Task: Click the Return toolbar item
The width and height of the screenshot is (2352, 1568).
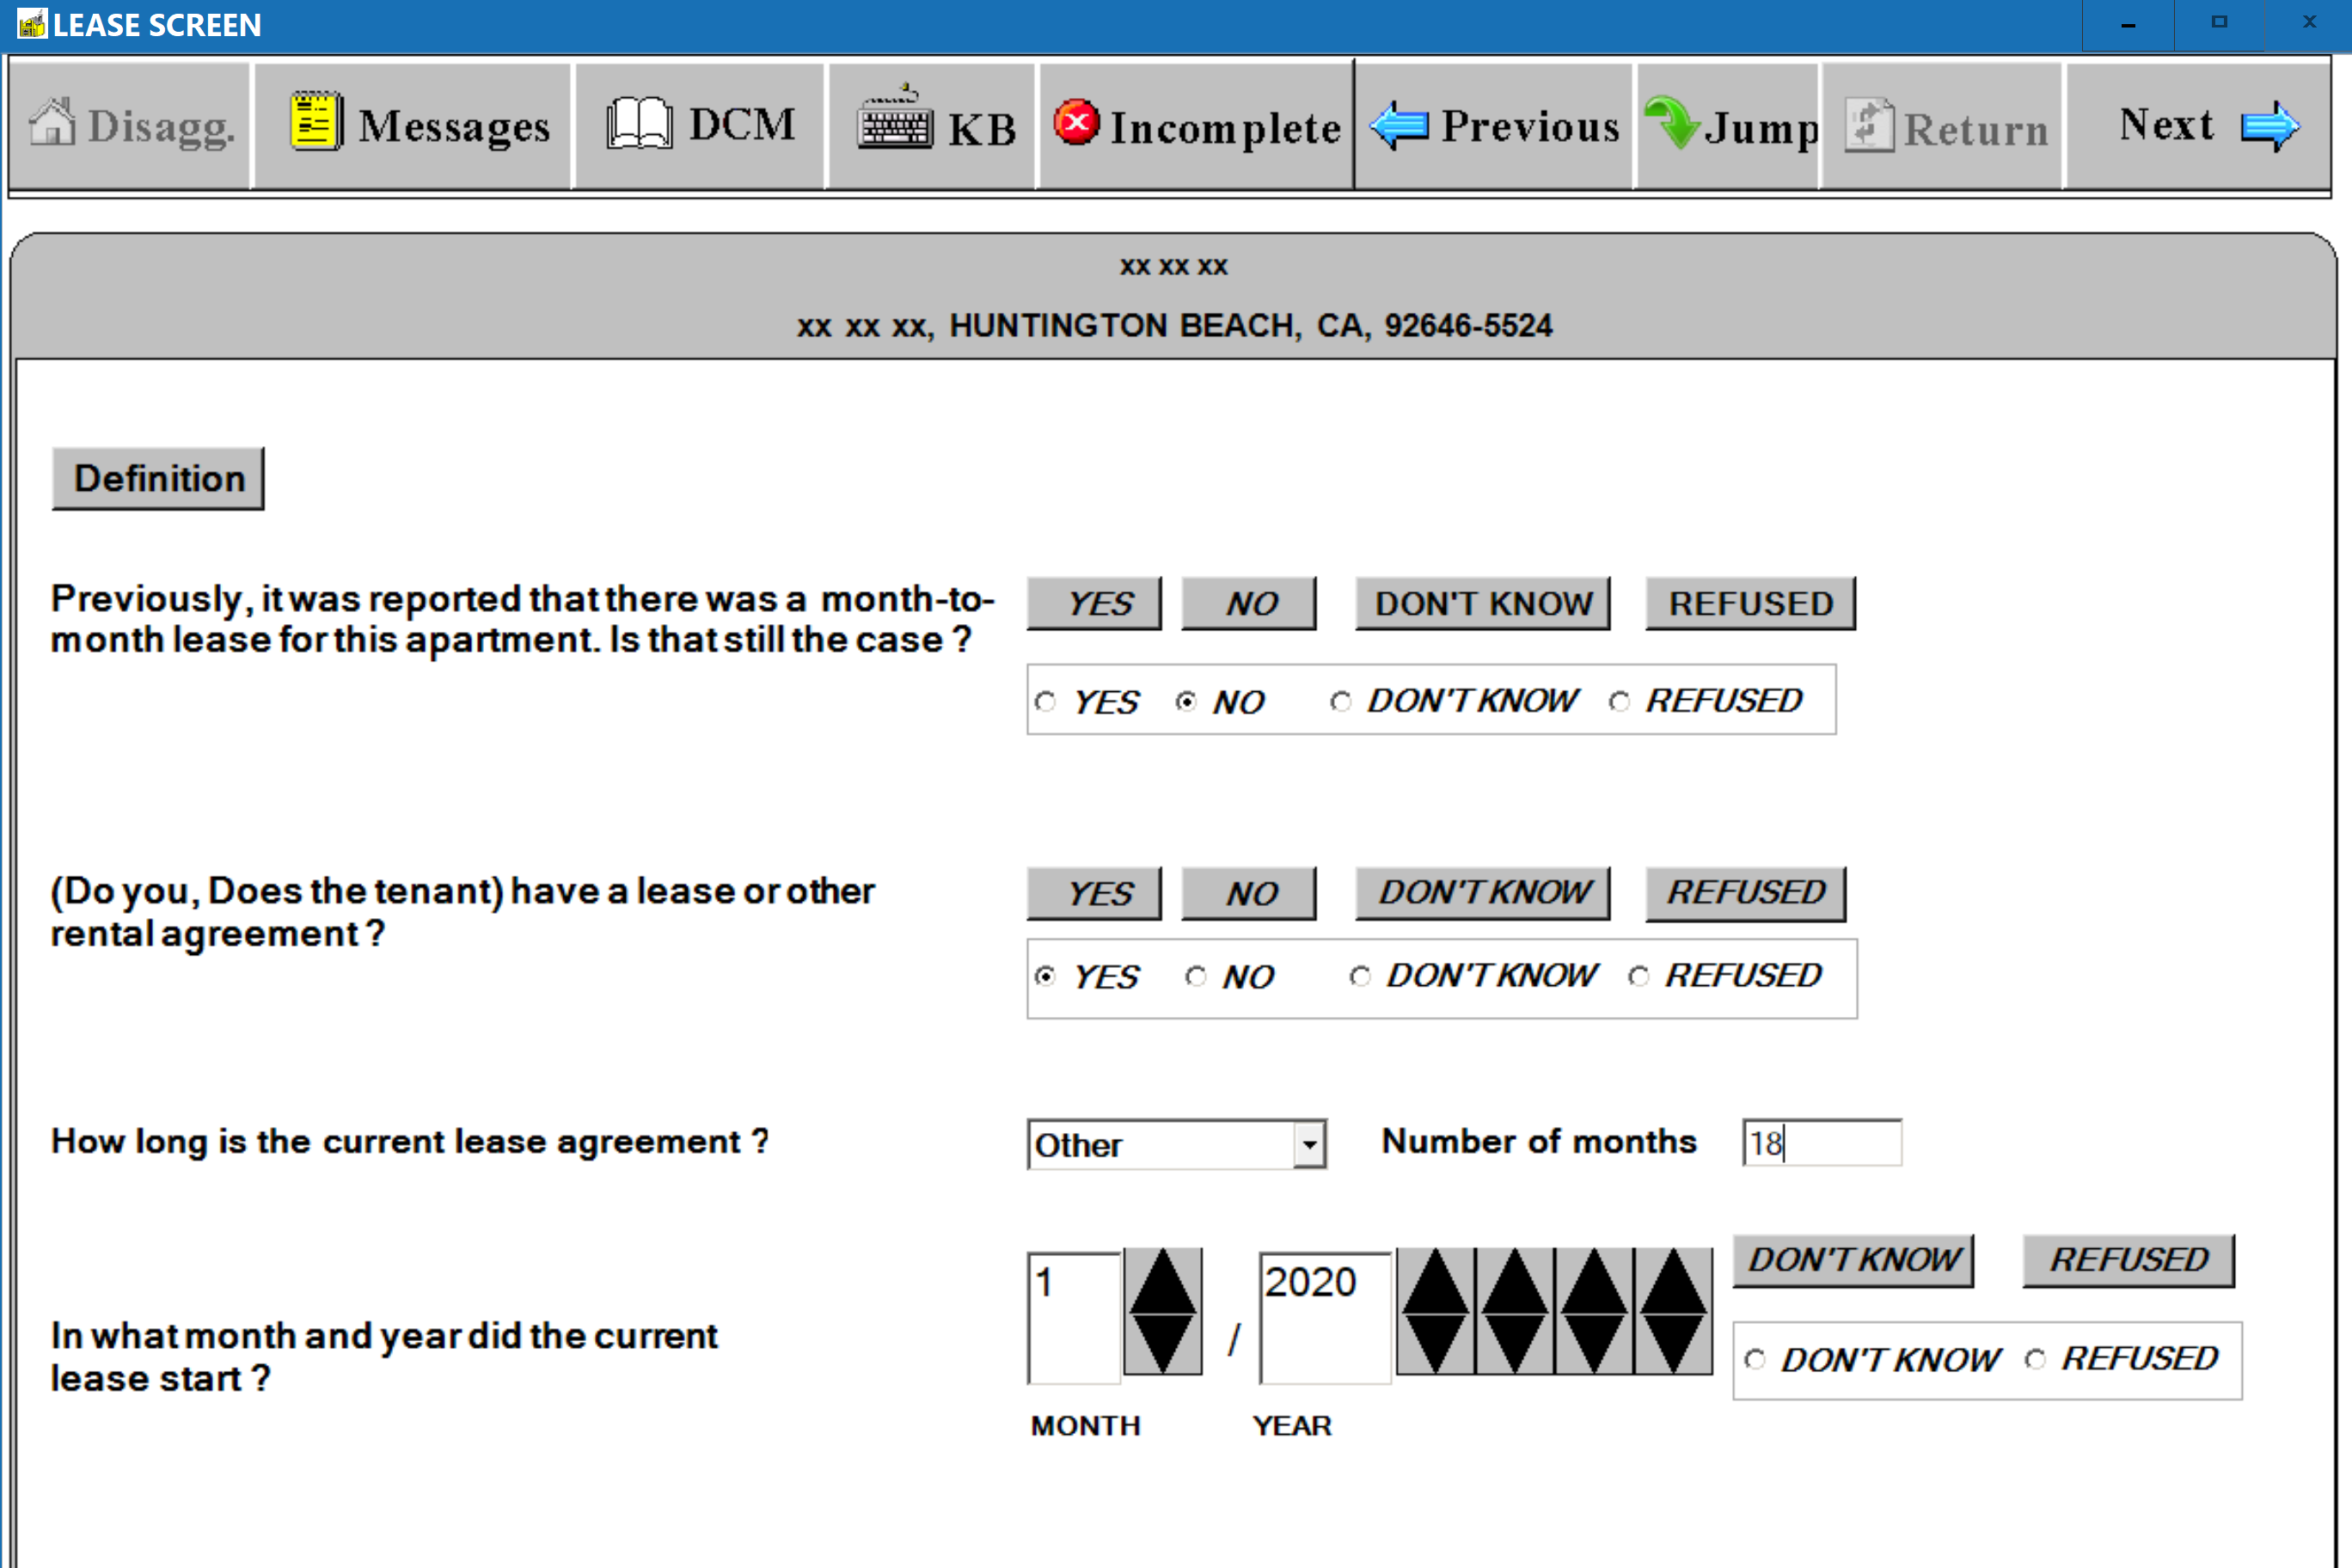Action: pos(1943,127)
